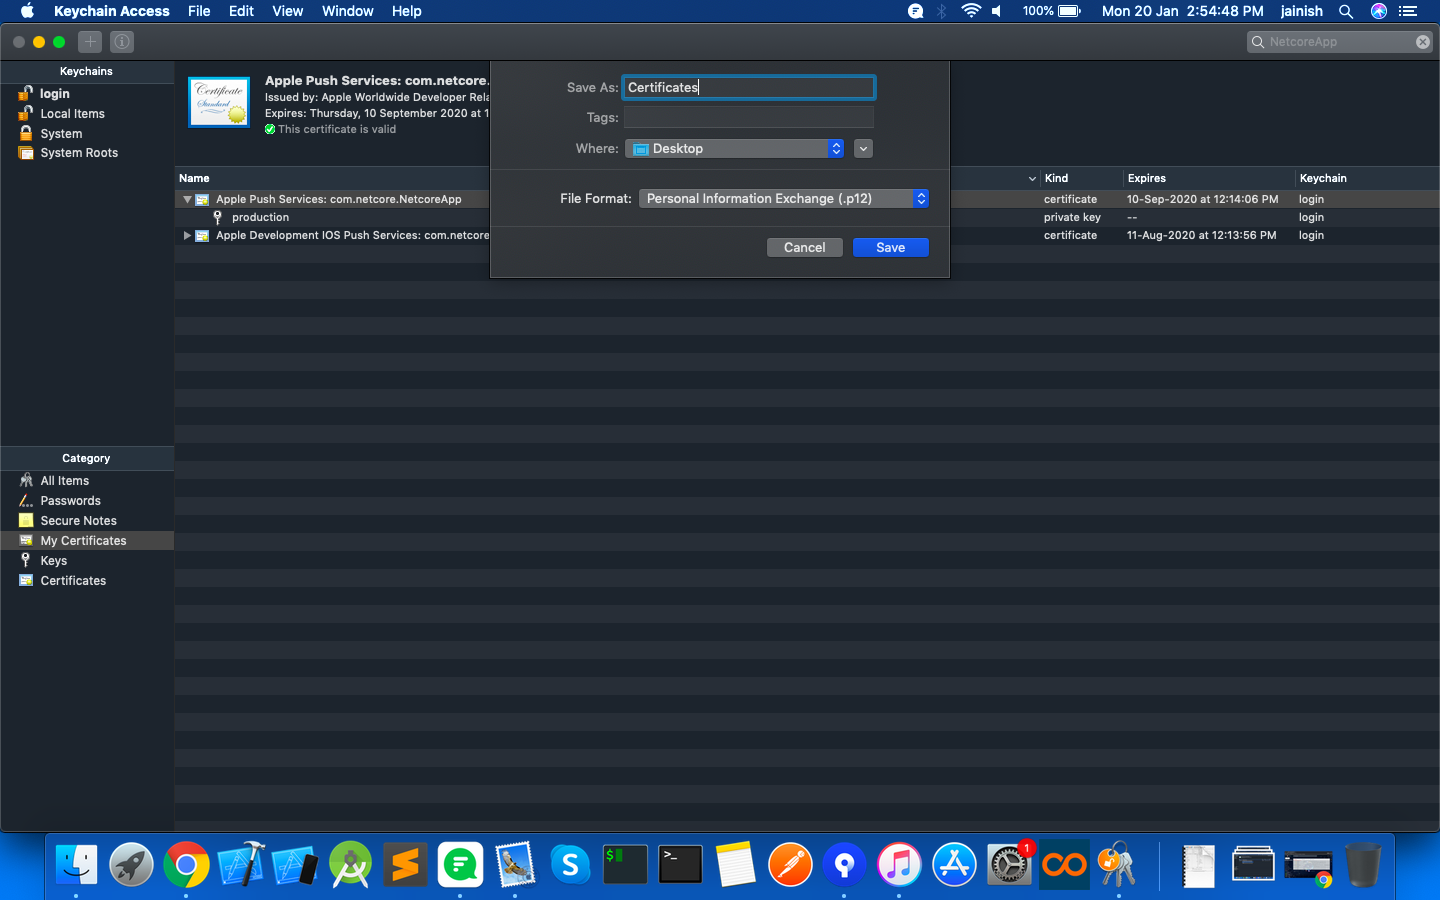The height and width of the screenshot is (900, 1440).
Task: Open Xcode from the Dock
Action: (x=241, y=864)
